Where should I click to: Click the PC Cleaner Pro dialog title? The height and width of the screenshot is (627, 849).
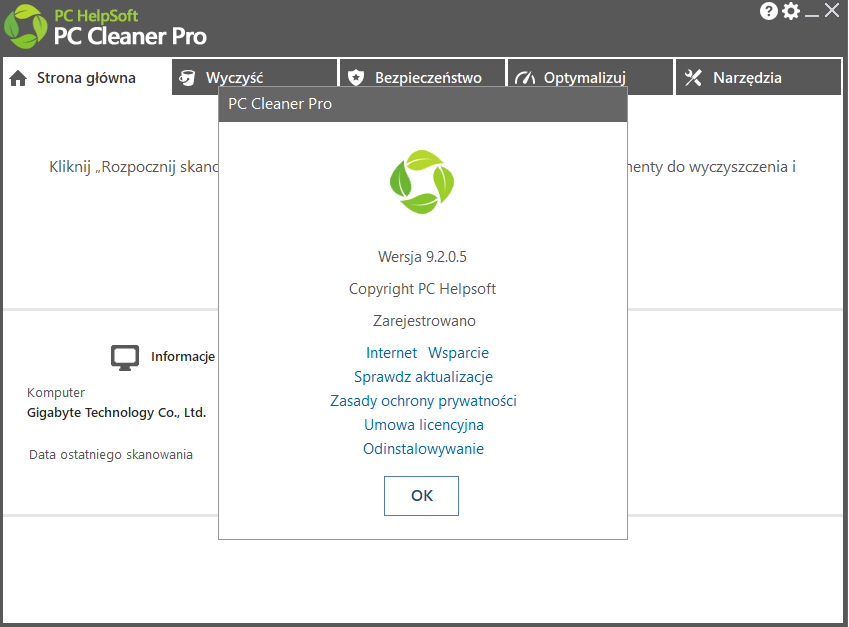pyautogui.click(x=280, y=104)
